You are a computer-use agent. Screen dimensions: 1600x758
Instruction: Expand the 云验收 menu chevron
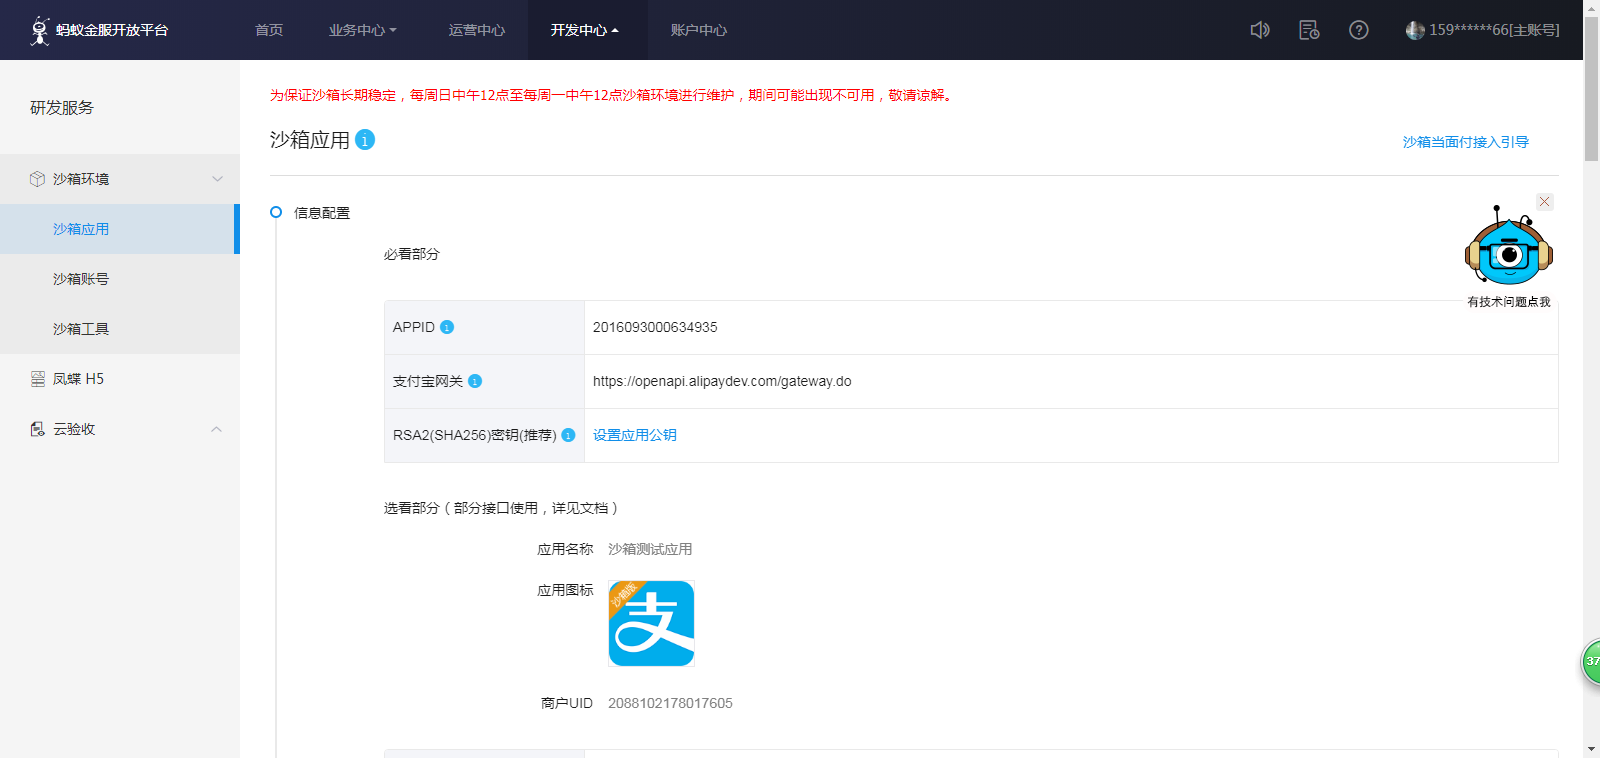pos(217,429)
